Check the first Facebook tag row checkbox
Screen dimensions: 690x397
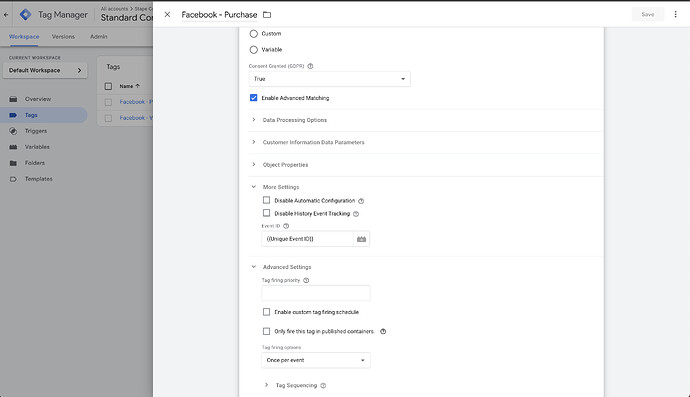pyautogui.click(x=108, y=102)
